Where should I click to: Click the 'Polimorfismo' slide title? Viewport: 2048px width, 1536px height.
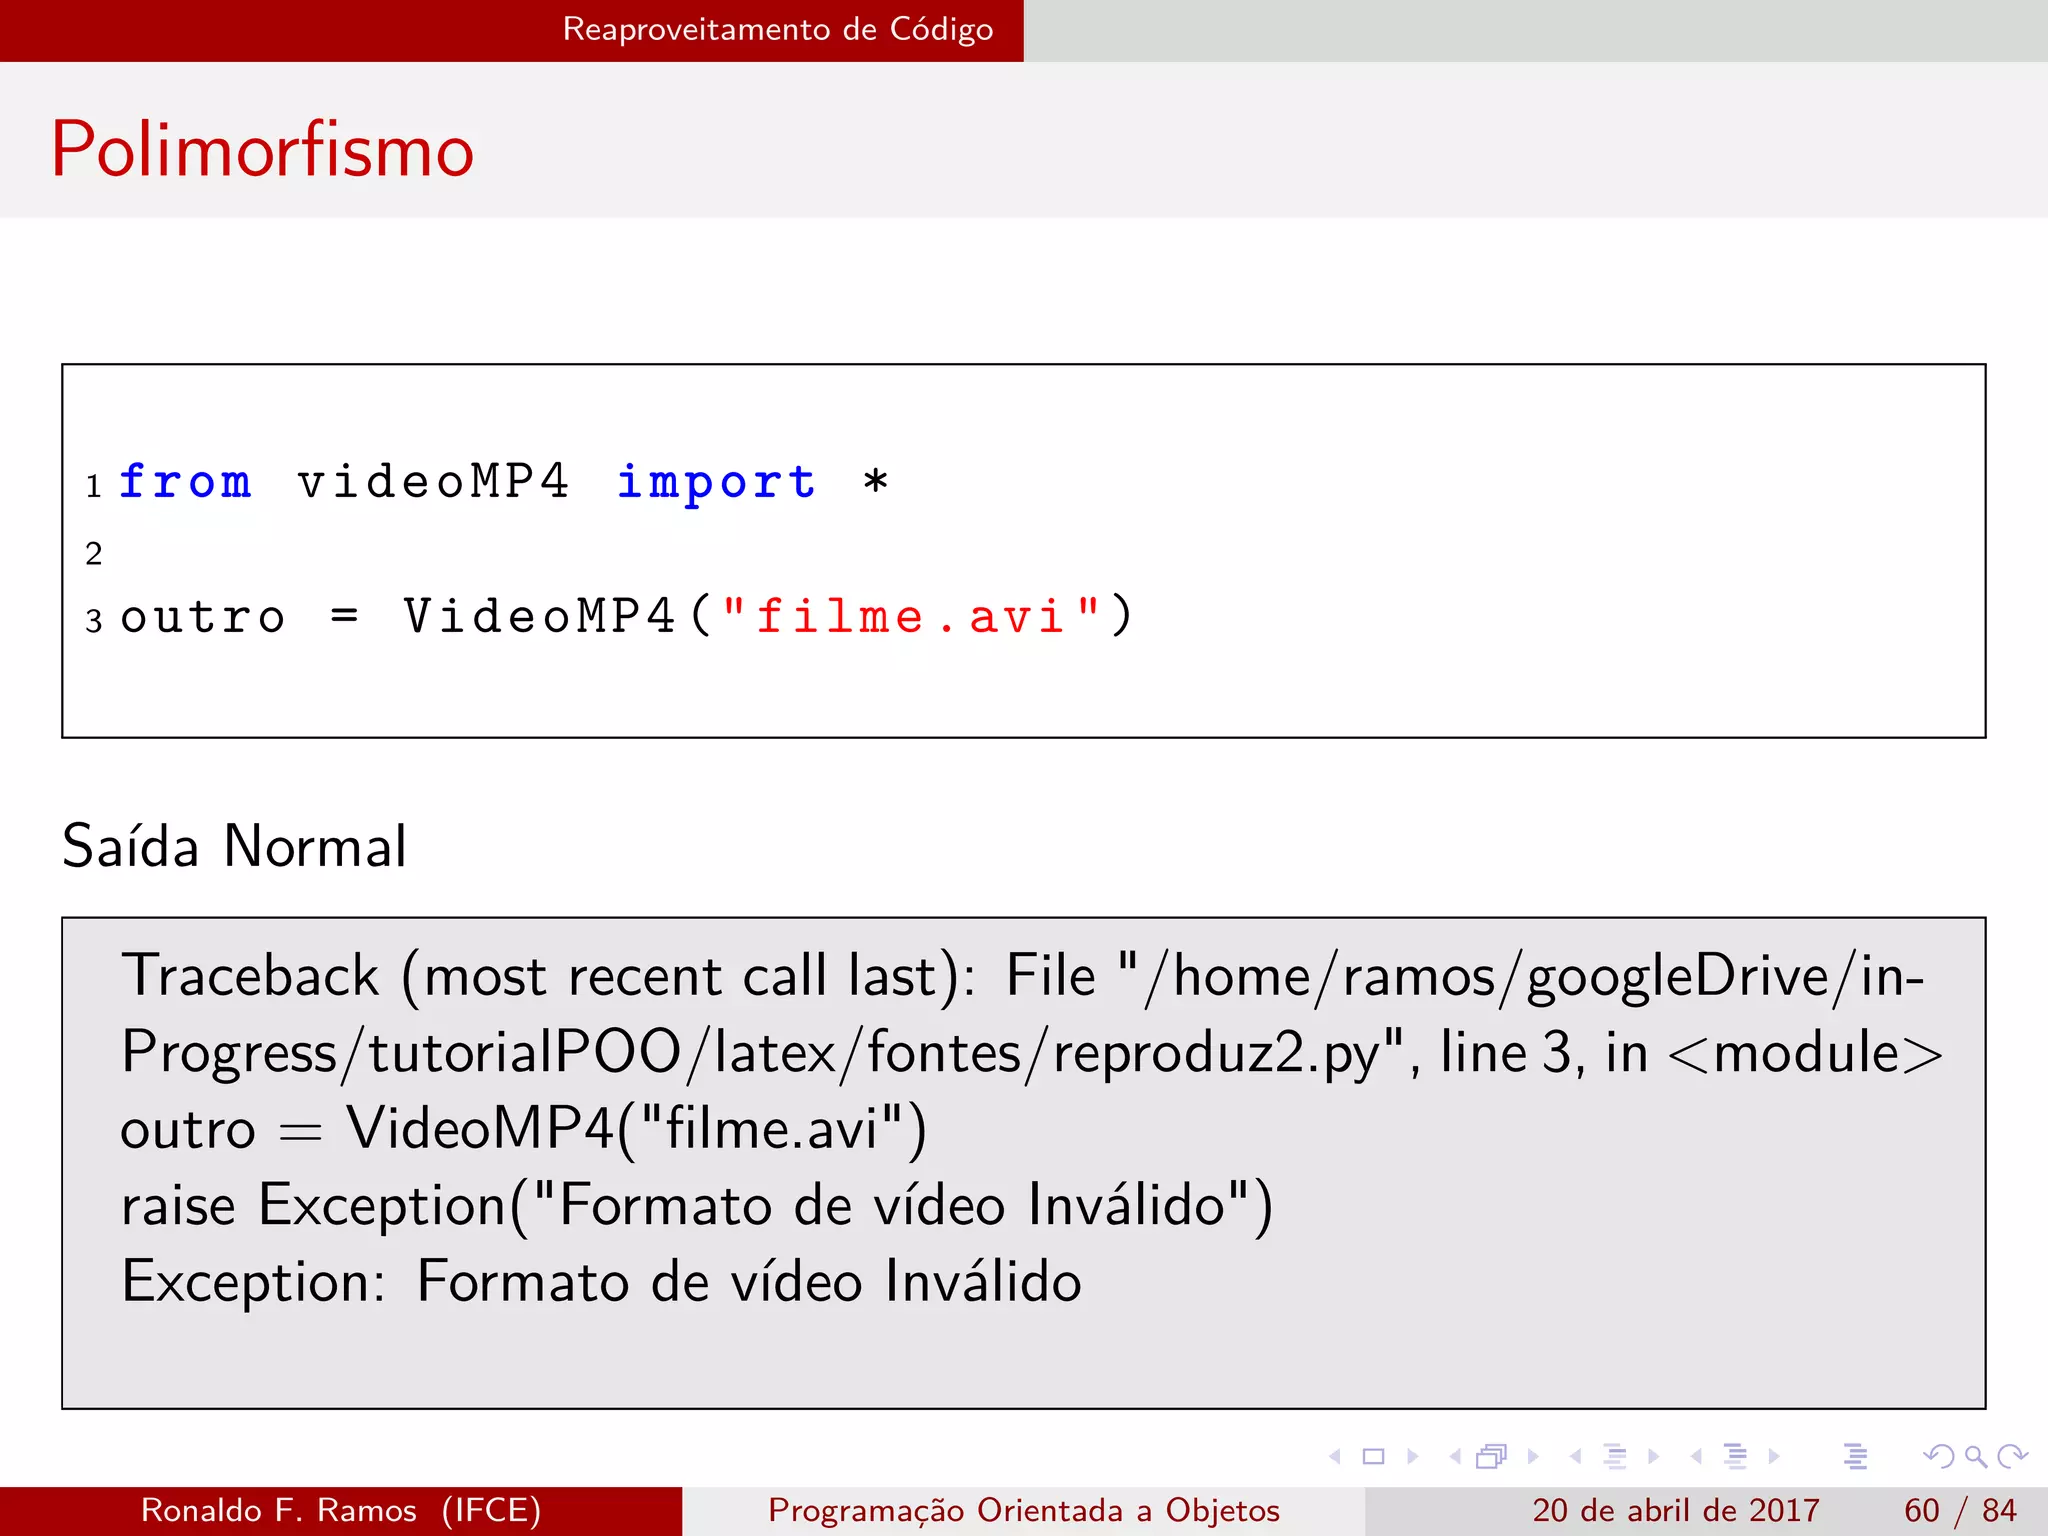click(262, 149)
